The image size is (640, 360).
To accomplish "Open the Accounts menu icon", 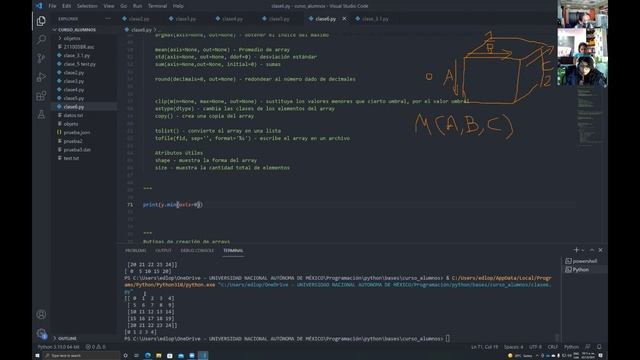I will (x=41, y=314).
